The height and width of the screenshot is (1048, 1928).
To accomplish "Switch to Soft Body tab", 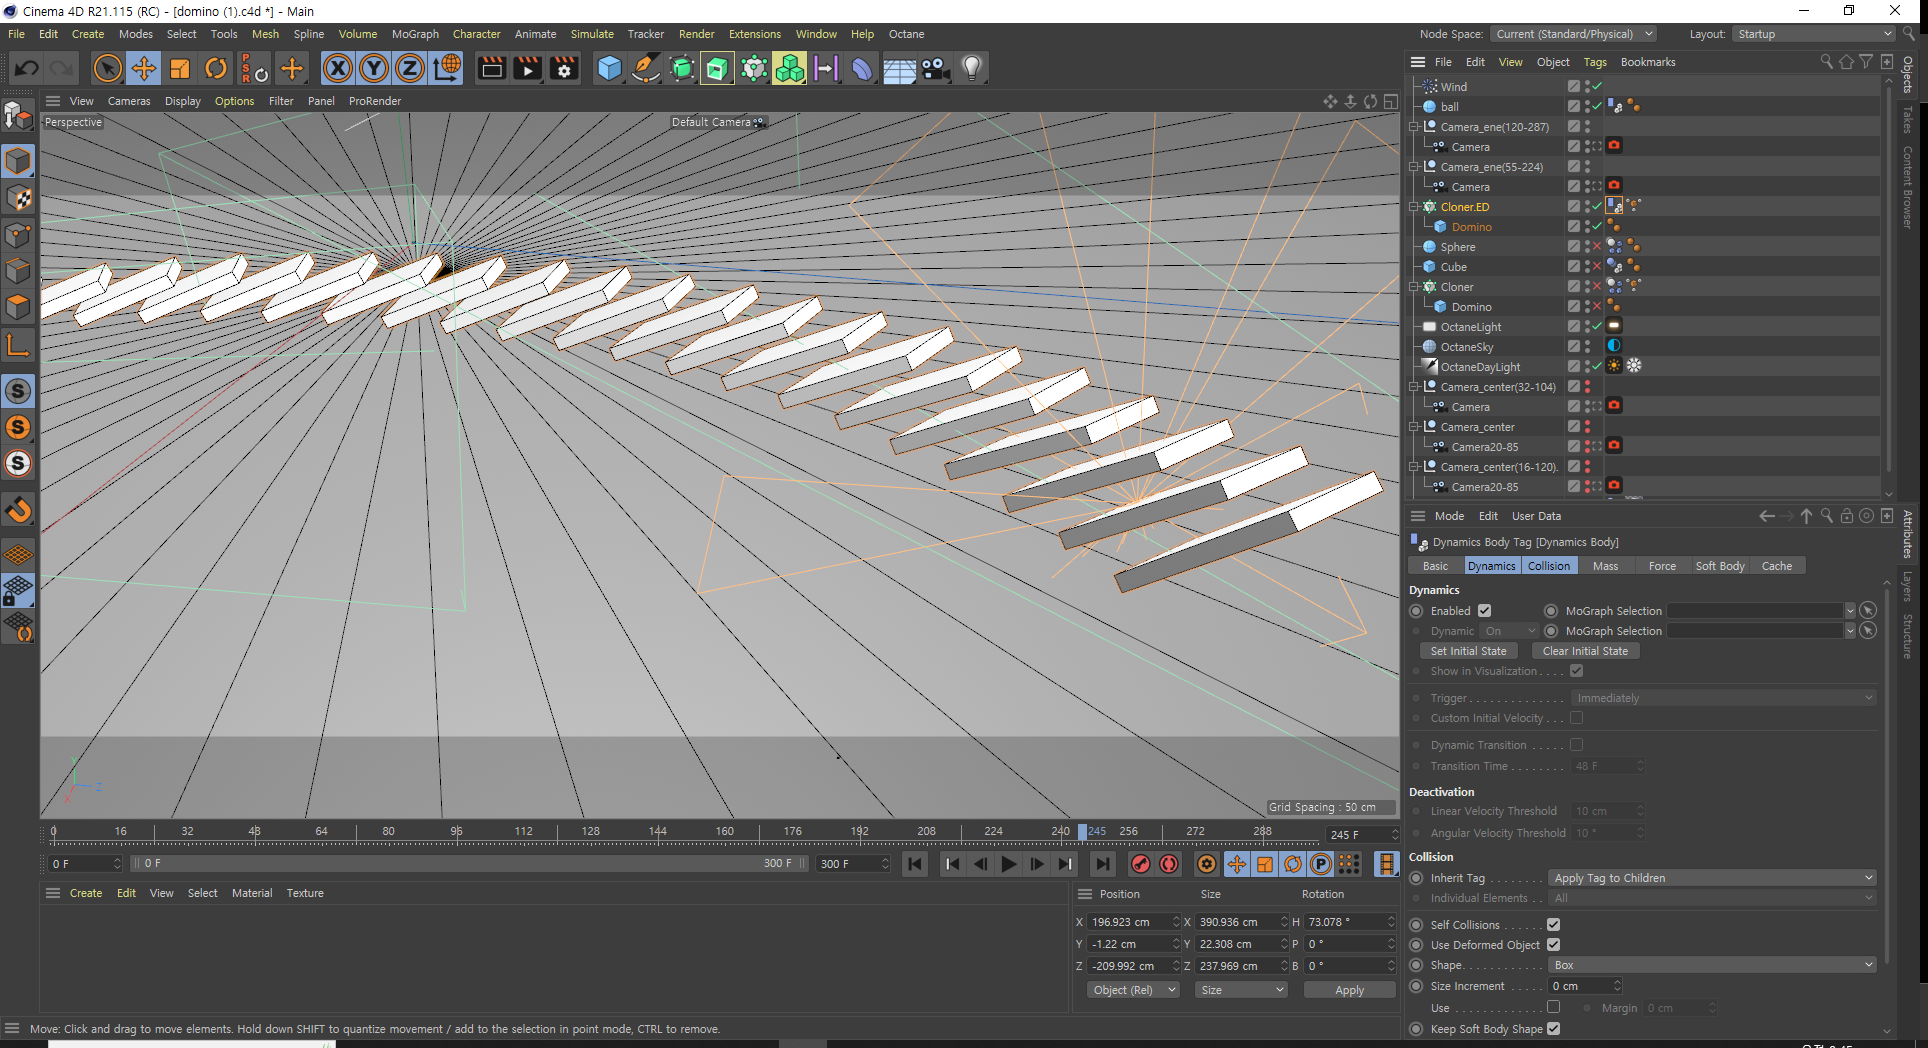I will (x=1719, y=566).
